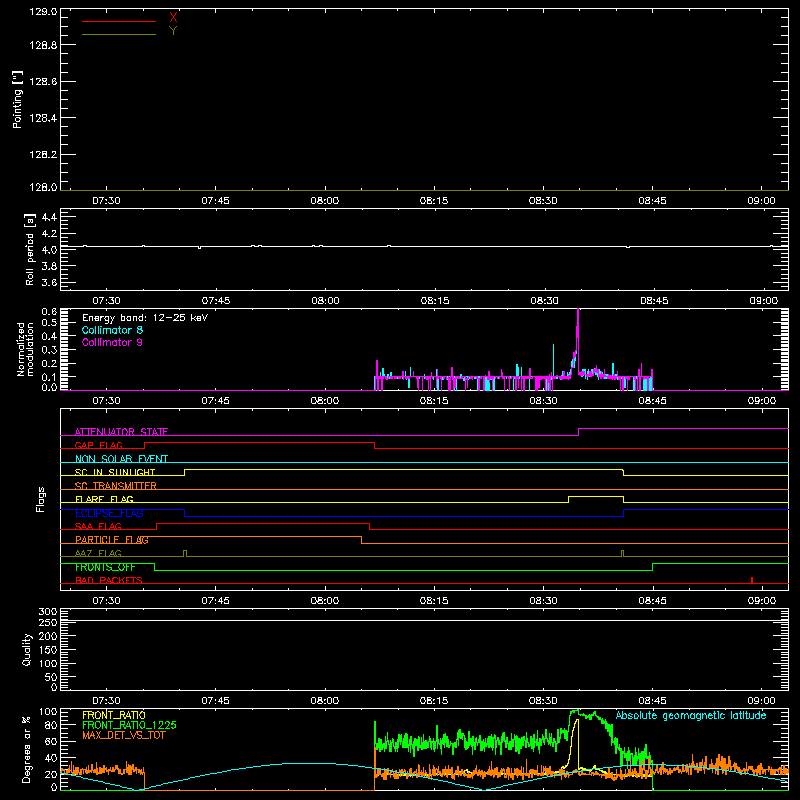Click the 128.2 tick label
The height and width of the screenshot is (800, 800).
click(x=43, y=155)
